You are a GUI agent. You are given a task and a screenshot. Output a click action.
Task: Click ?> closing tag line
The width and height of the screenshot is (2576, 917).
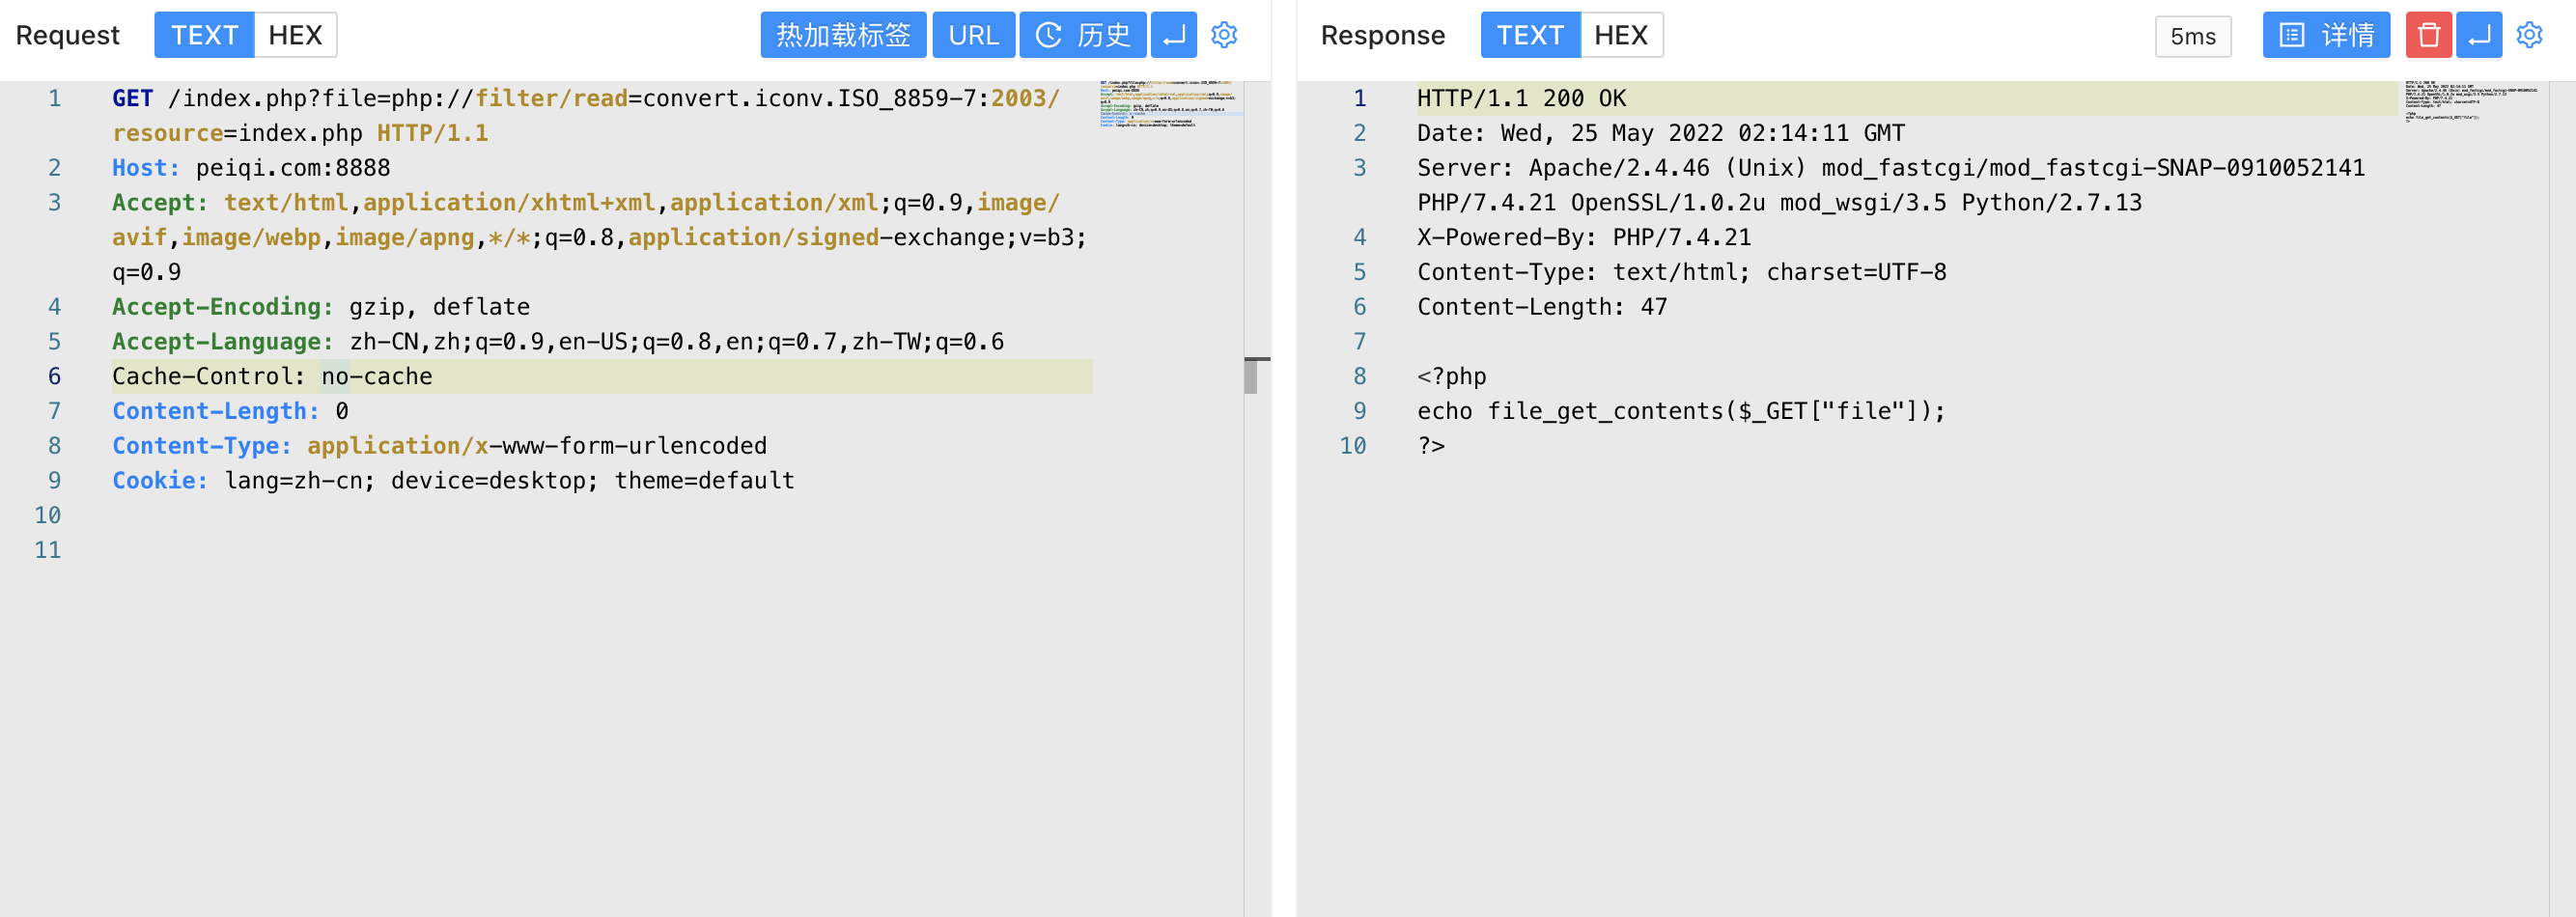1431,445
